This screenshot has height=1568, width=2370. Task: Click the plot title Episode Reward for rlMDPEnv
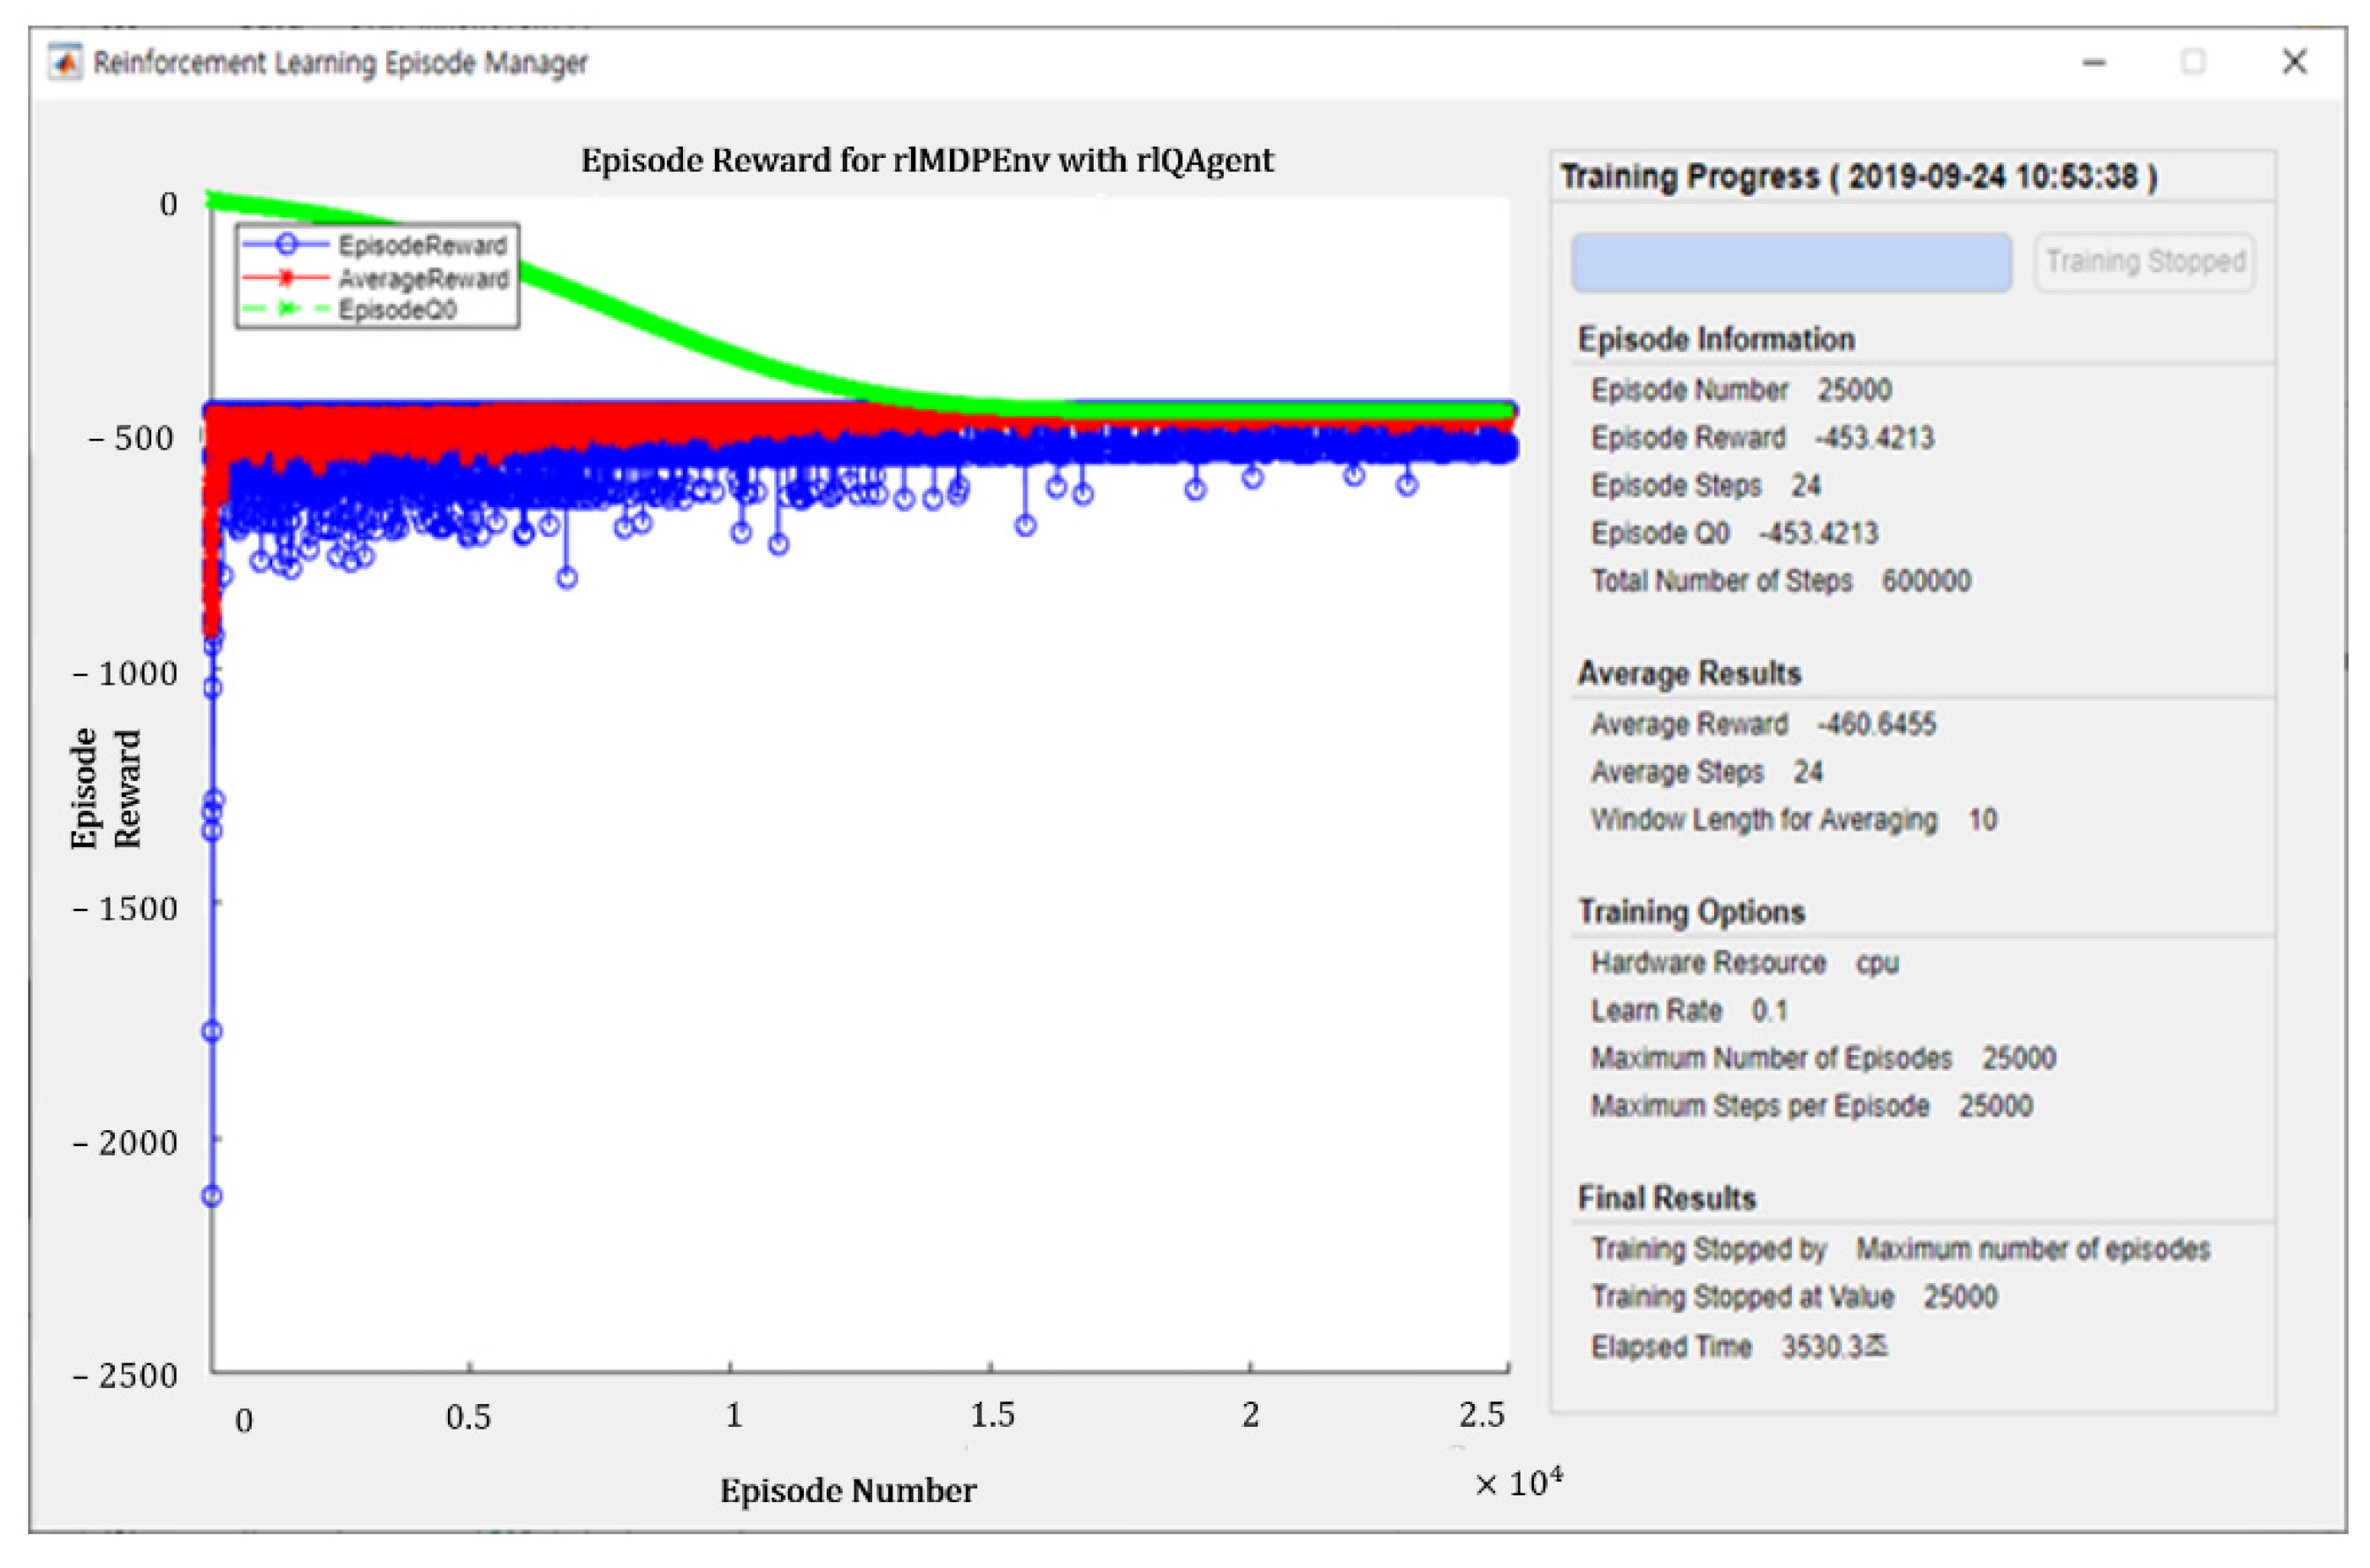927,160
